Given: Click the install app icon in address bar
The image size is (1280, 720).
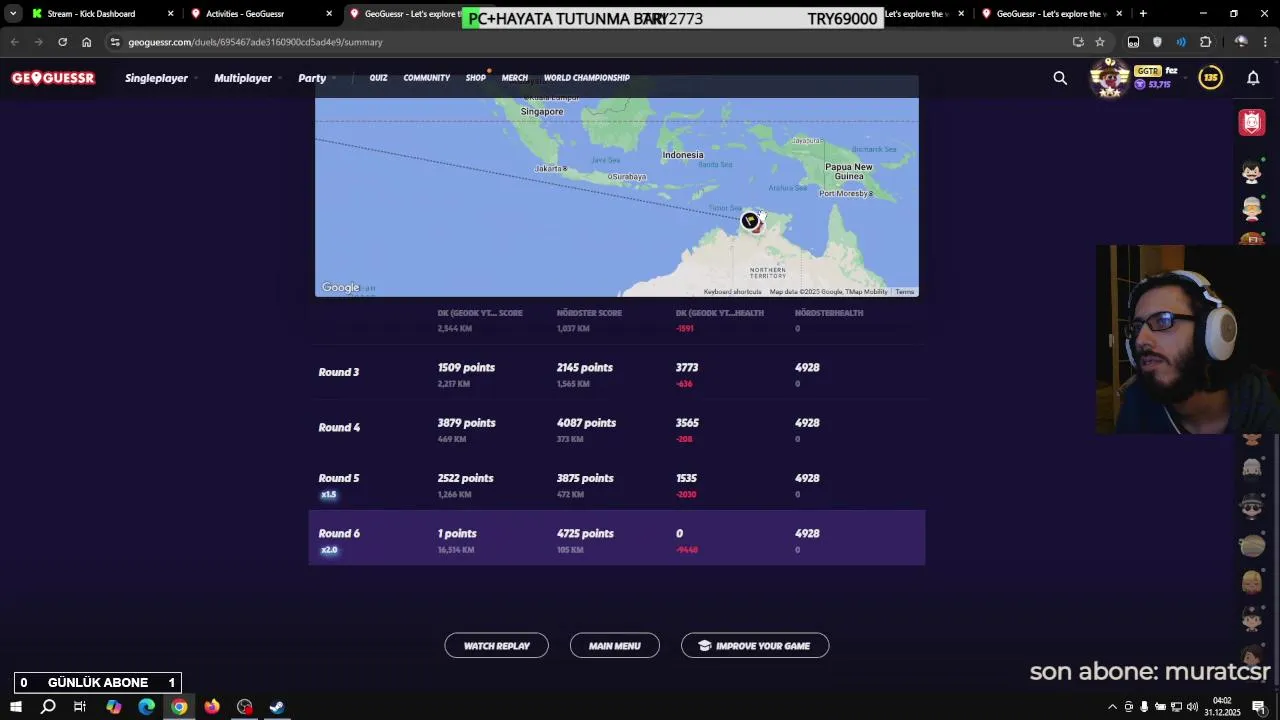Looking at the screenshot, I should point(1078,42).
